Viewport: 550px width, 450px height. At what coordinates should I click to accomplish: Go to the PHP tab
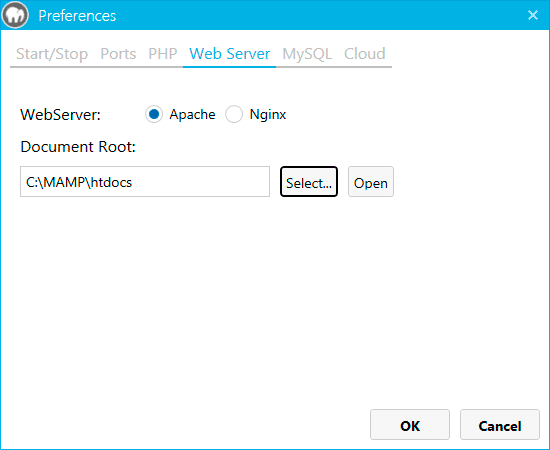pos(163,54)
